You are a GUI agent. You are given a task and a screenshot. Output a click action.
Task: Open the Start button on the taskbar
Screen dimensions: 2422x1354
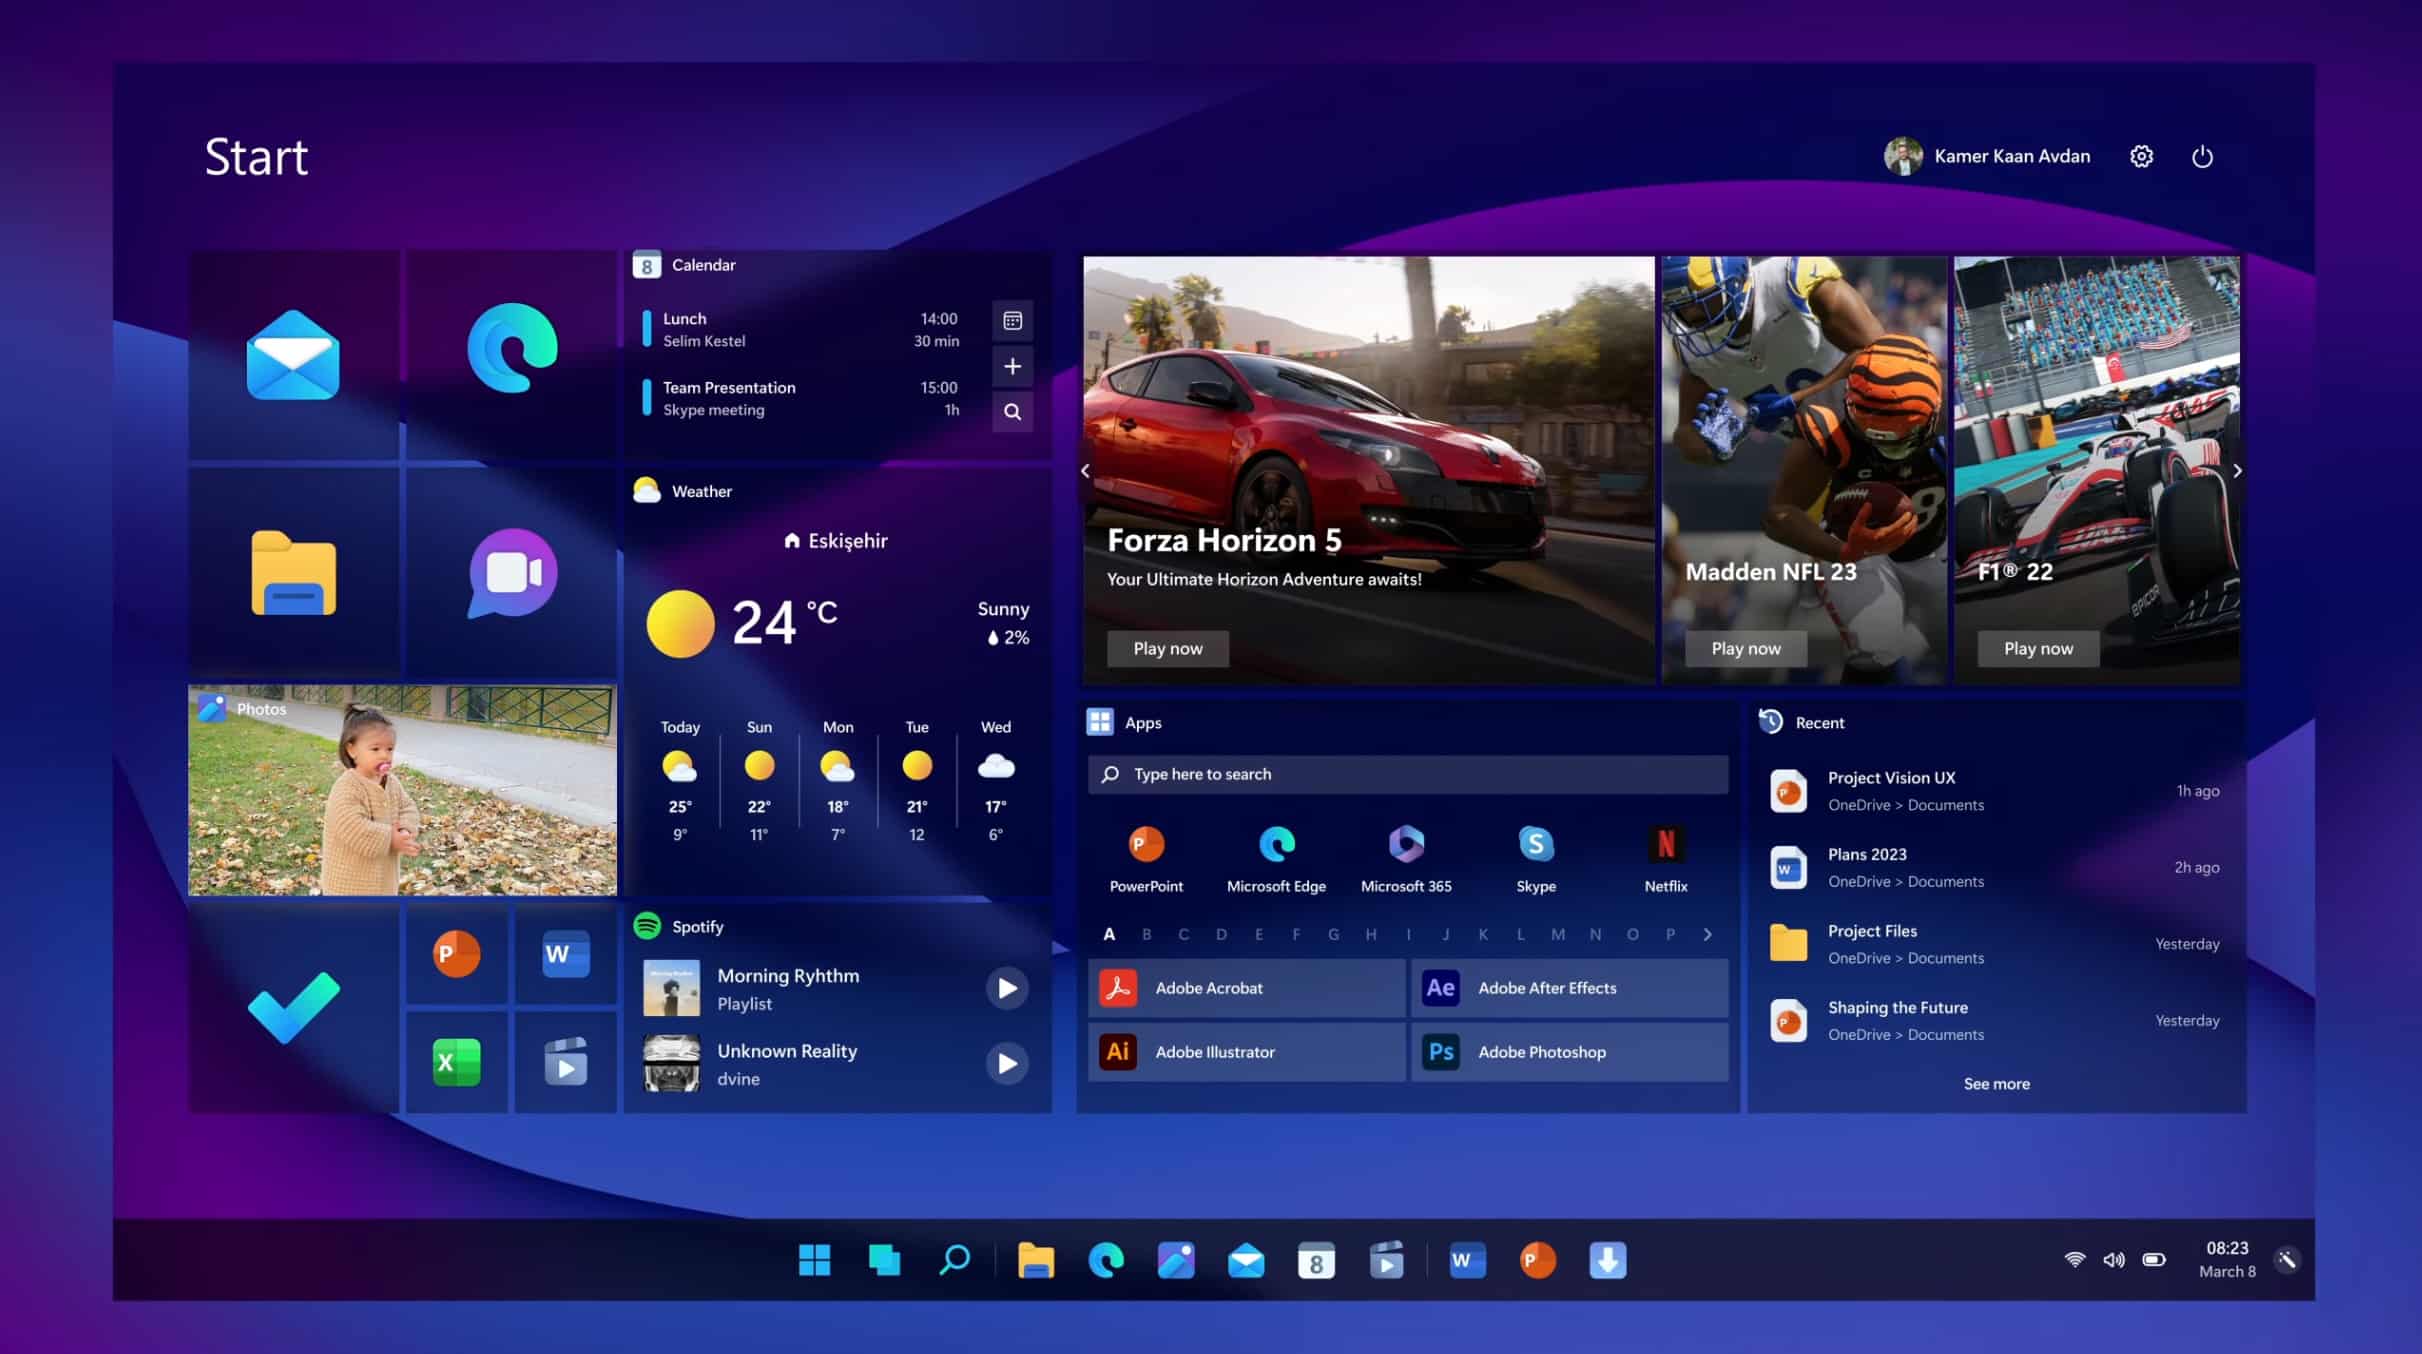(814, 1260)
